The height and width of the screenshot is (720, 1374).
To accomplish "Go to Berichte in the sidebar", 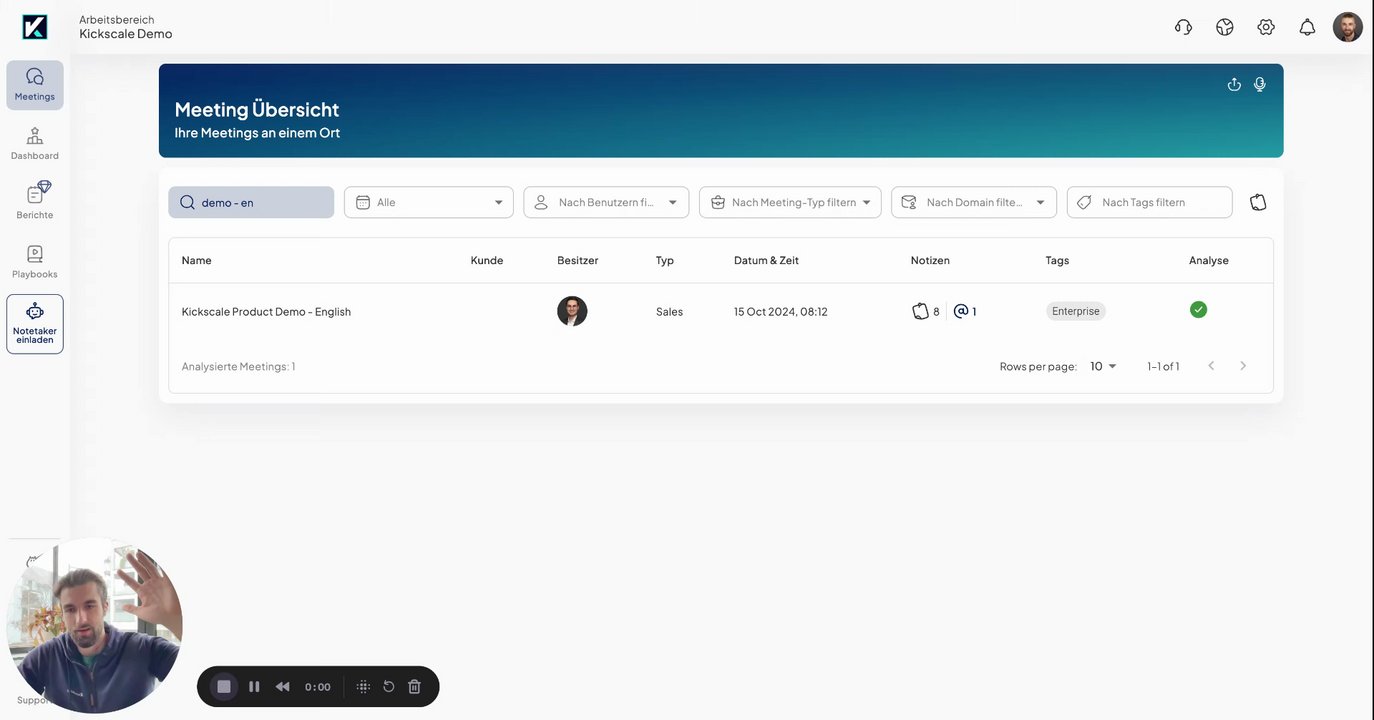I will point(35,202).
